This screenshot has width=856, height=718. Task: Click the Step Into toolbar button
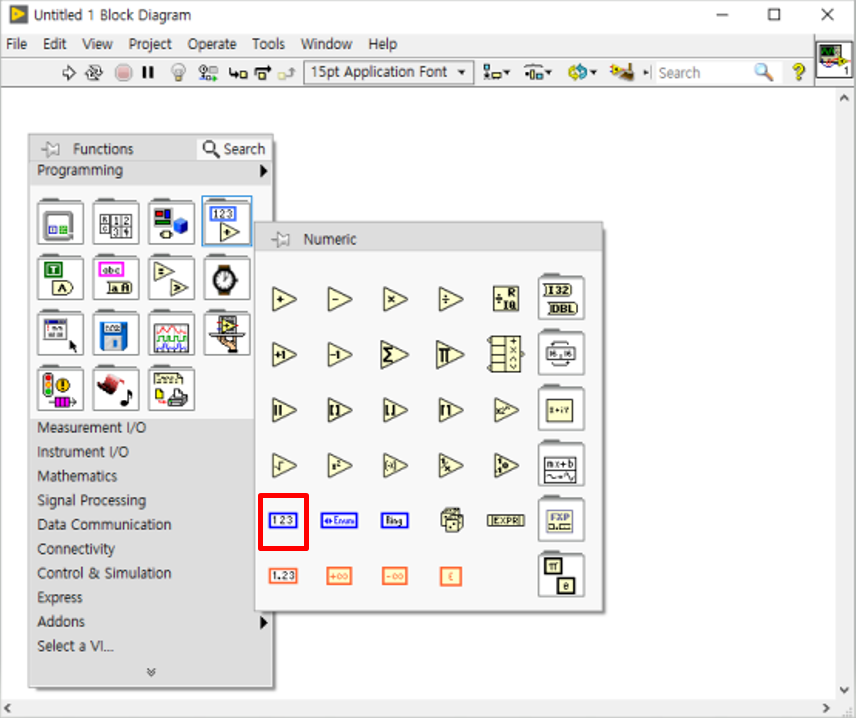[x=237, y=73]
